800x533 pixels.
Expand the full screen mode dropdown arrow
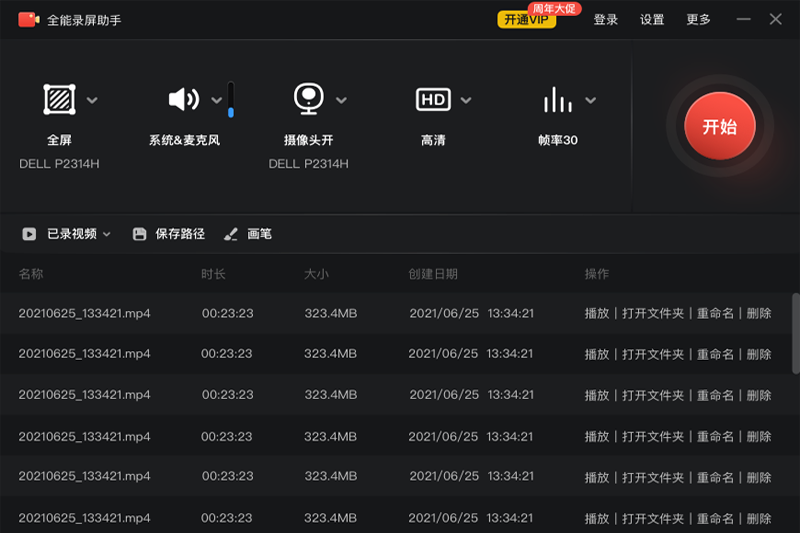92,100
